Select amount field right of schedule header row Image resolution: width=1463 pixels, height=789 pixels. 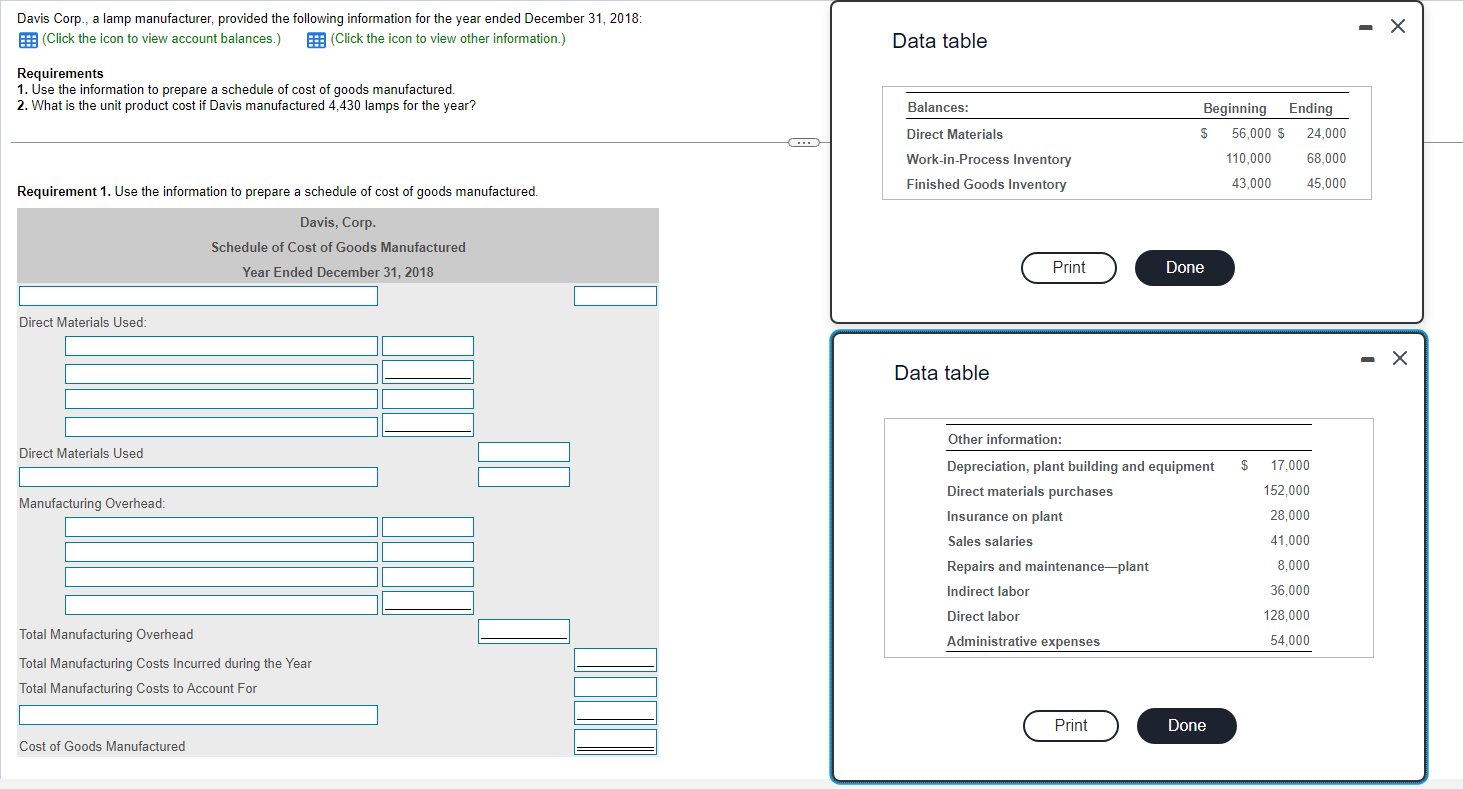coord(615,296)
